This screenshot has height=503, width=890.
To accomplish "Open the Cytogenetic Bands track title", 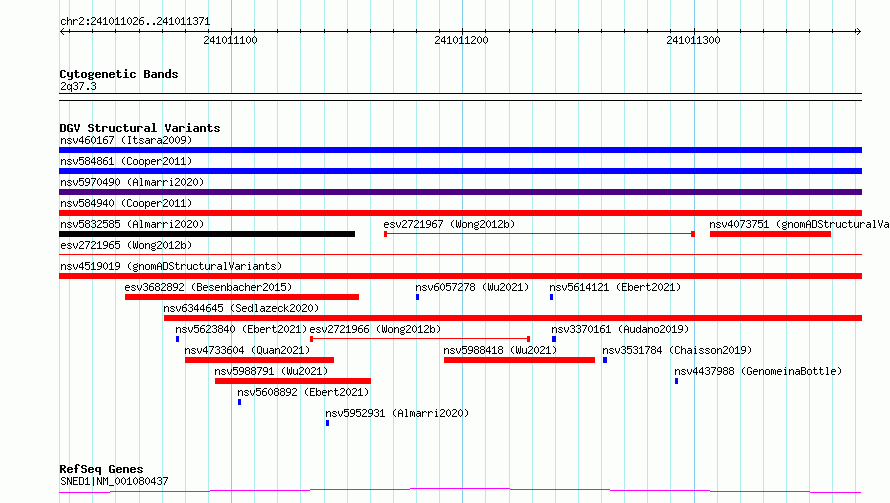I will tap(119, 74).
